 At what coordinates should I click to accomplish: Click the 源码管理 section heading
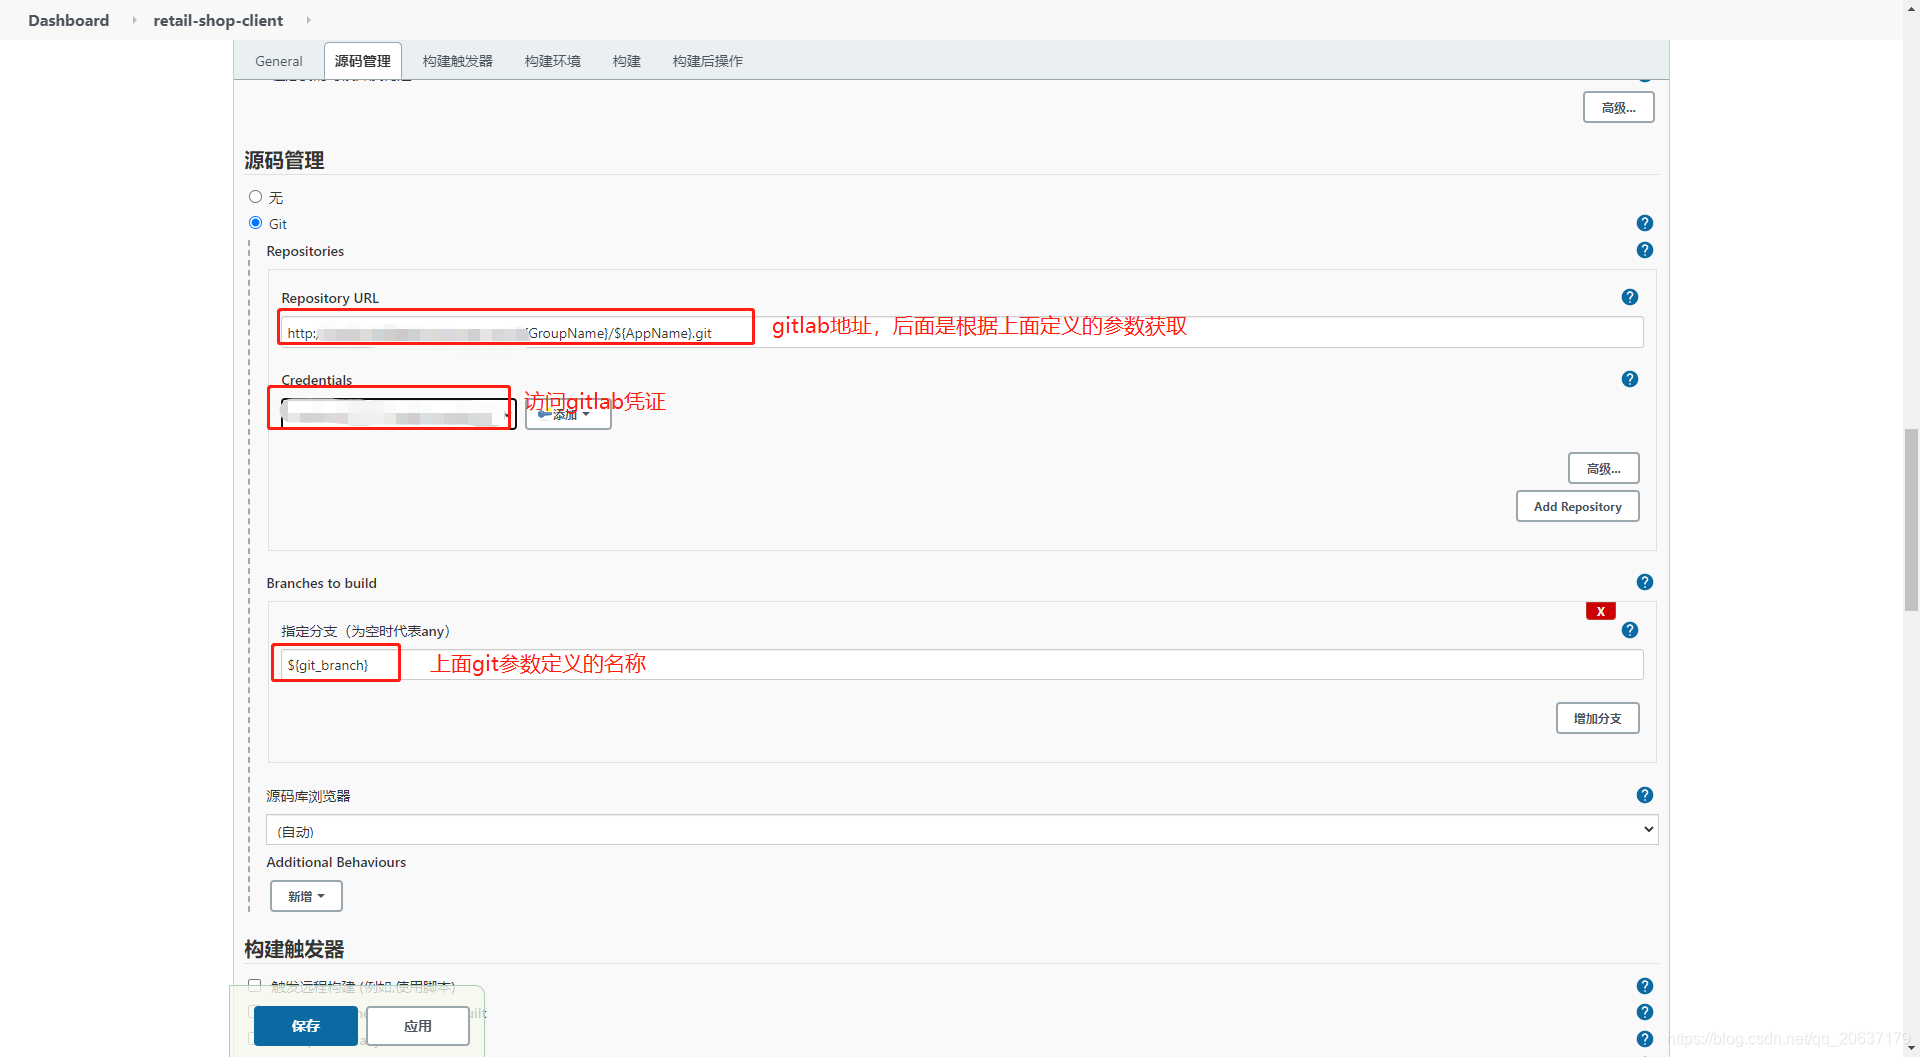tap(284, 160)
